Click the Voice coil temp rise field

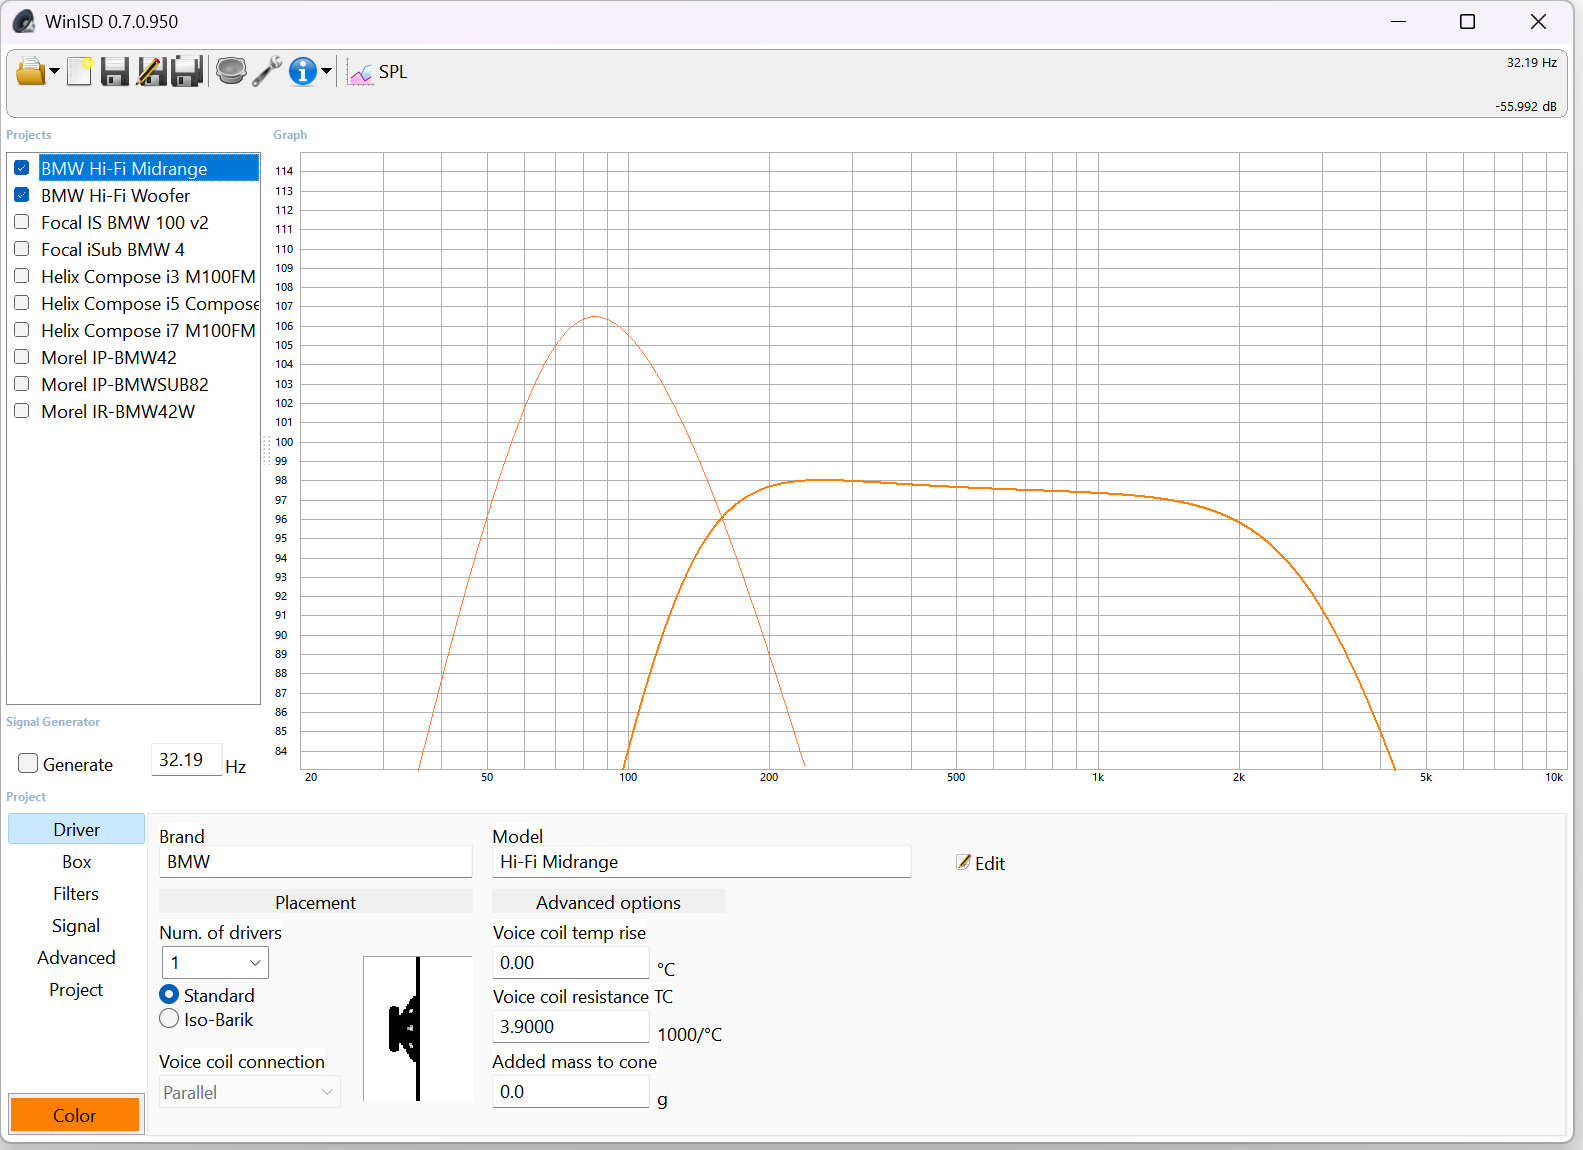(x=570, y=963)
